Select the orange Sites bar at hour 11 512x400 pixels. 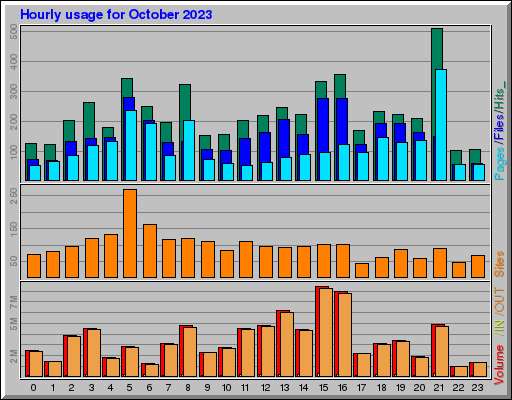[246, 259]
